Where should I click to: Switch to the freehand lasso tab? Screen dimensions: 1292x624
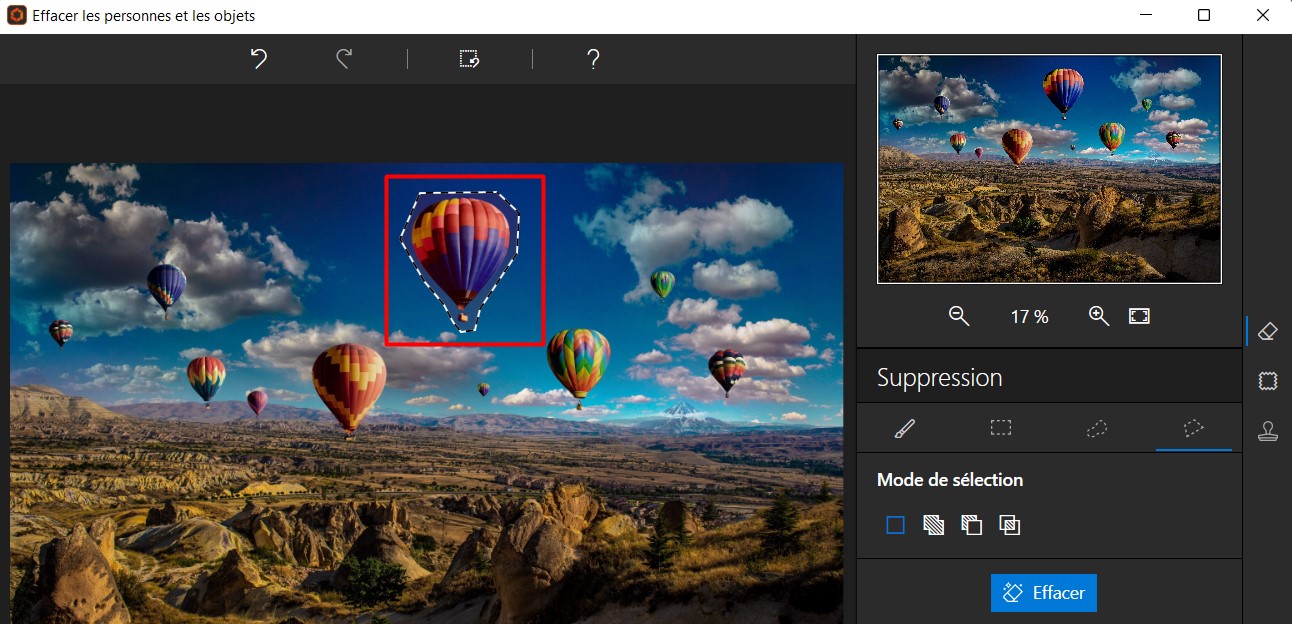click(1097, 428)
